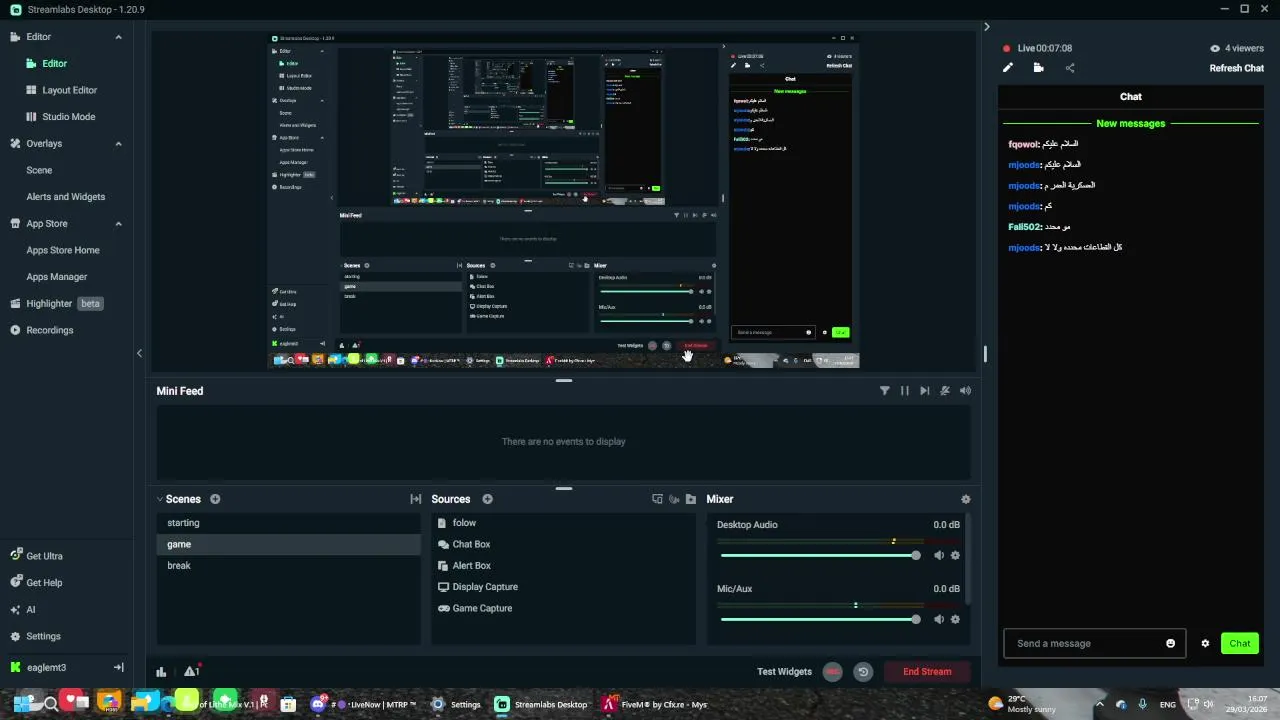Add a new source with plus icon

coord(488,499)
